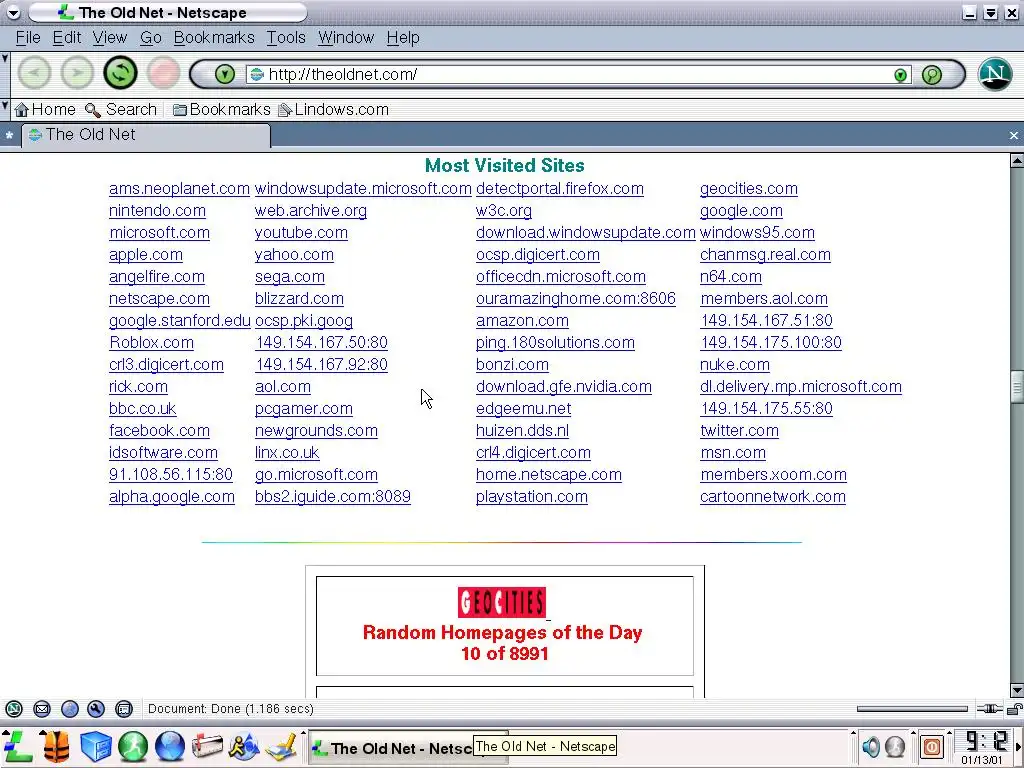Screen dimensions: 1024x768
Task: Launch the blue globe browser icon
Action: [x=170, y=746]
